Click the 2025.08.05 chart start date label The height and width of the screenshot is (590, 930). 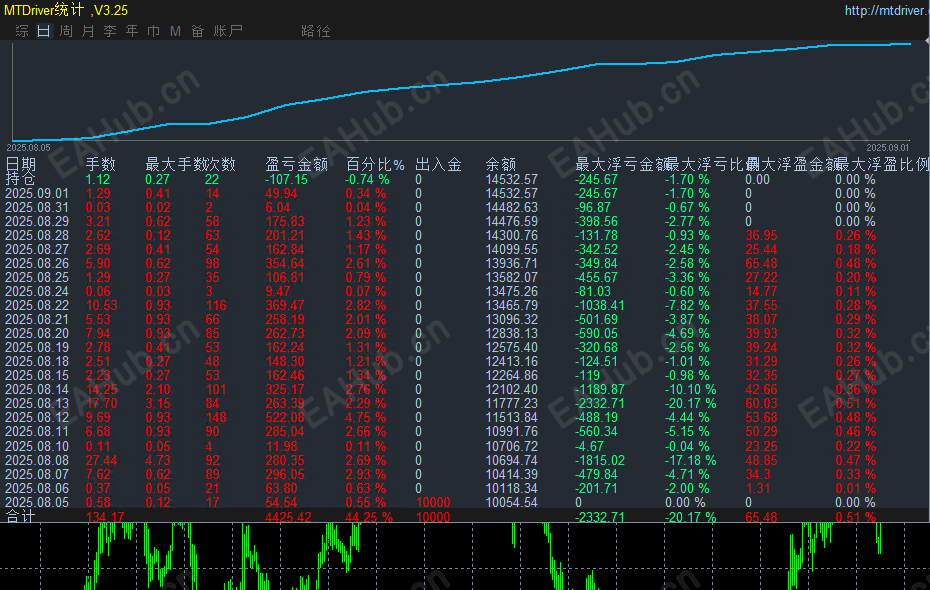click(28, 148)
